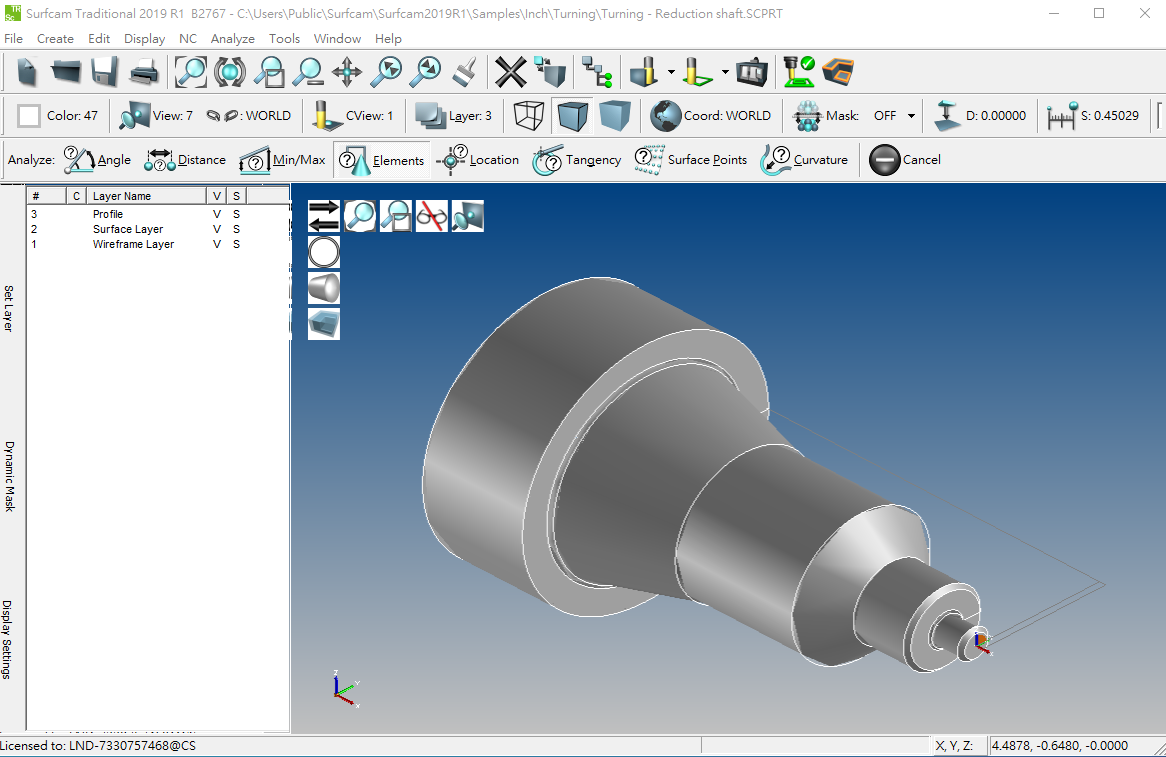The width and height of the screenshot is (1166, 757).
Task: Choose Analyze Min/Max tool
Action: (283, 160)
